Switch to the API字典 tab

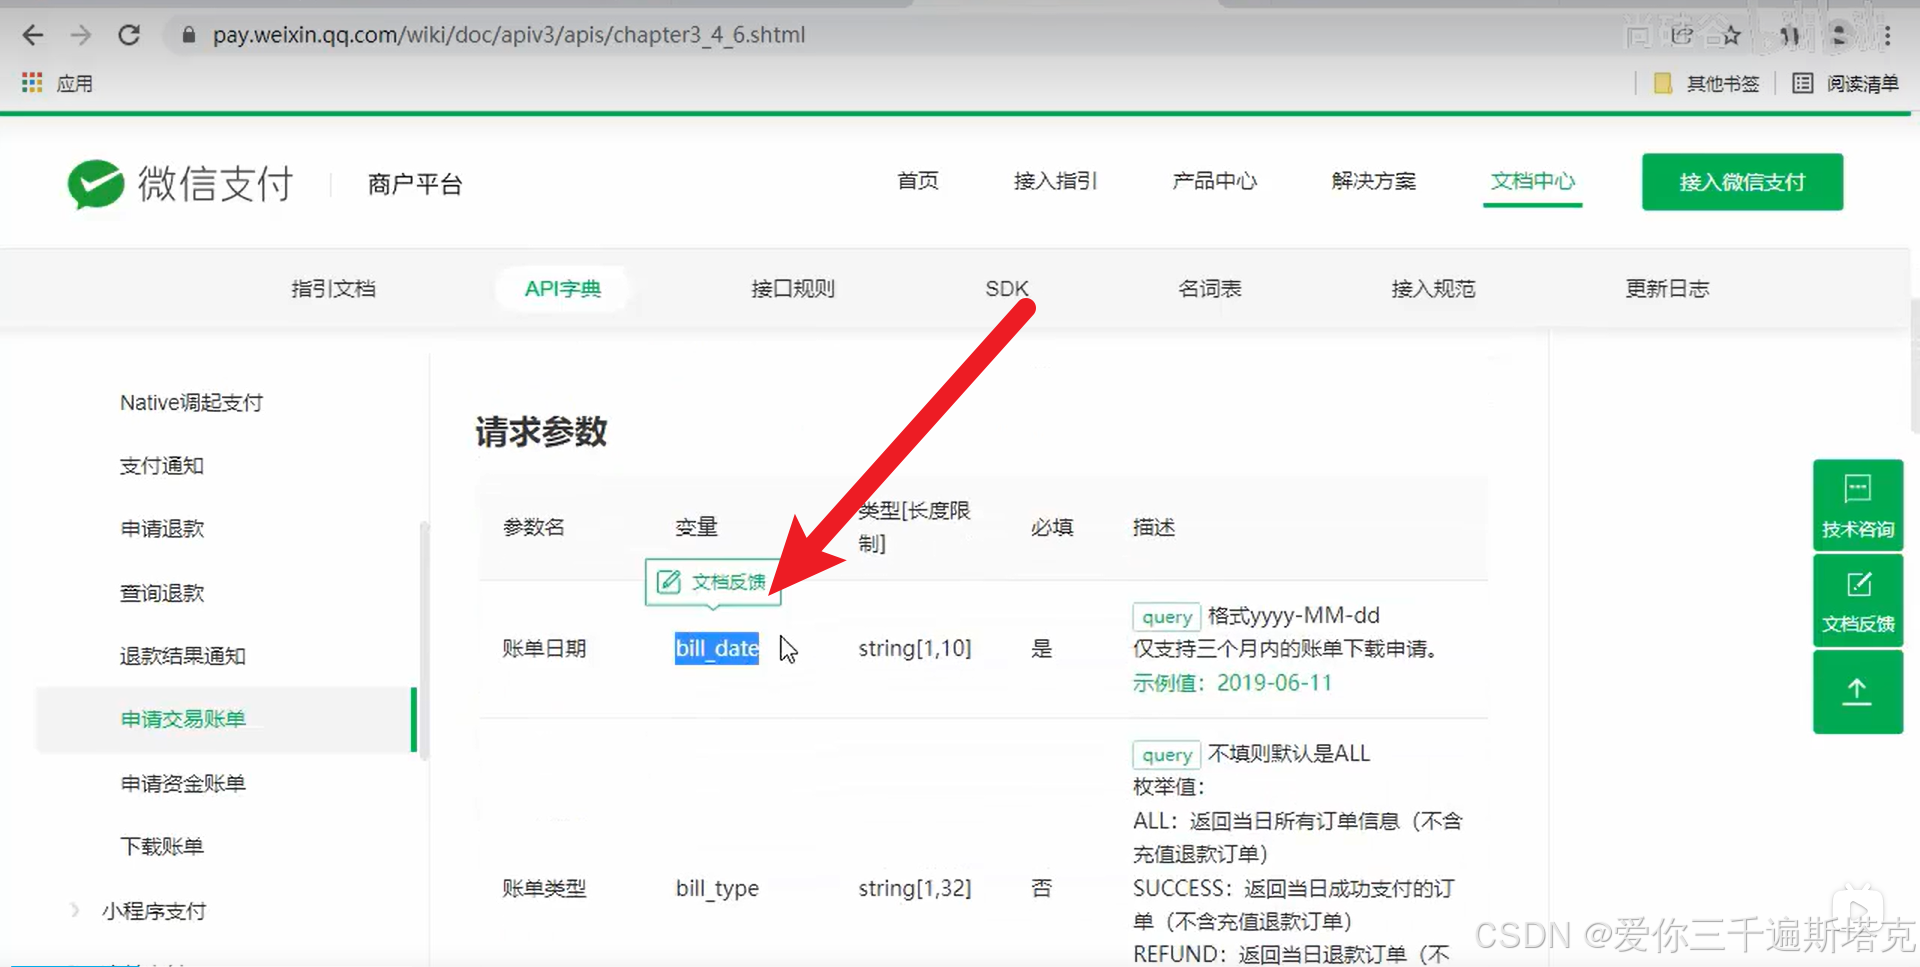coord(563,289)
